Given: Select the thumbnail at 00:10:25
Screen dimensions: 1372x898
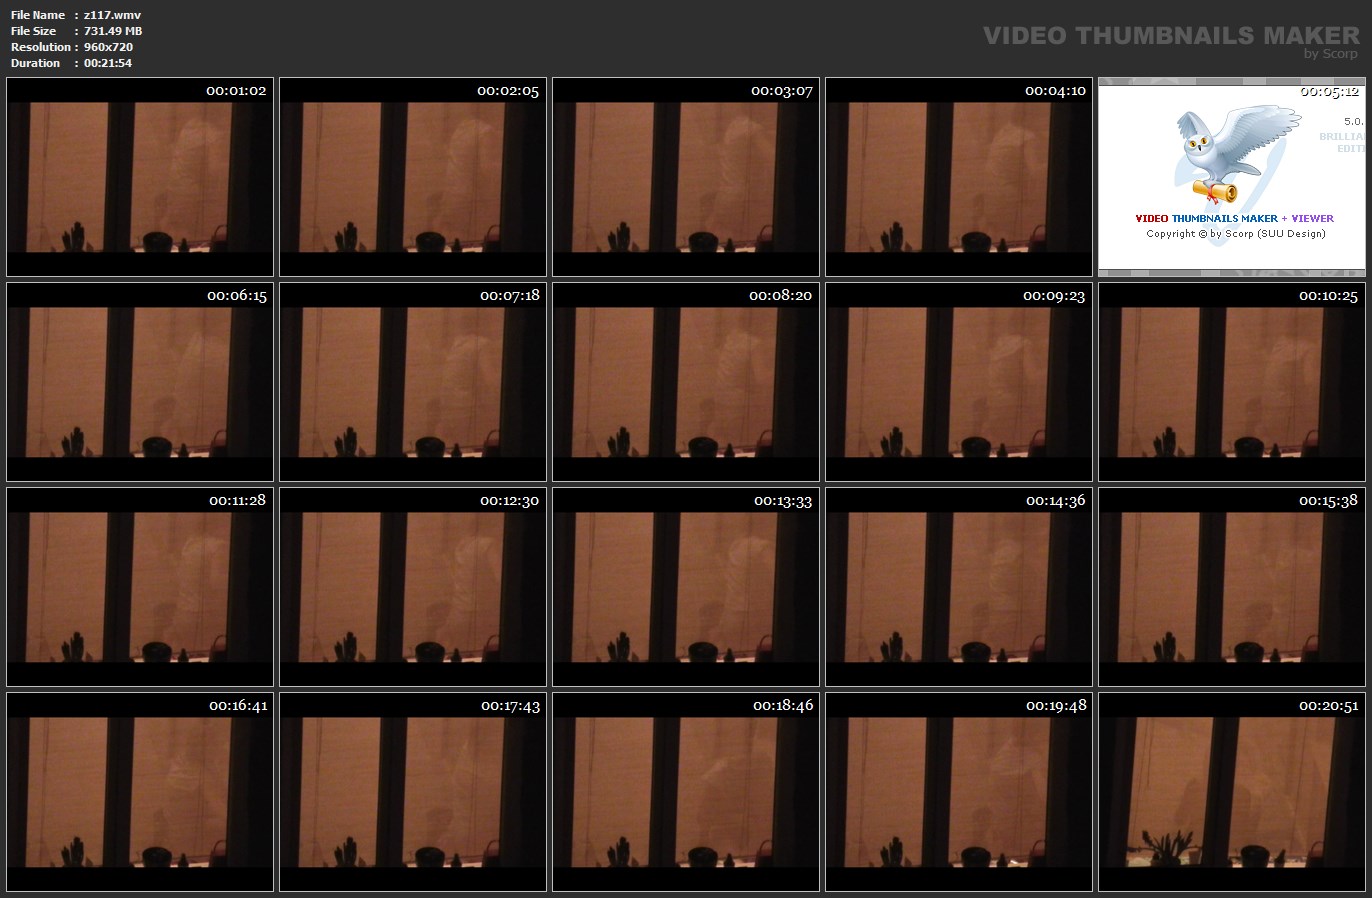Looking at the screenshot, I should [1232, 382].
